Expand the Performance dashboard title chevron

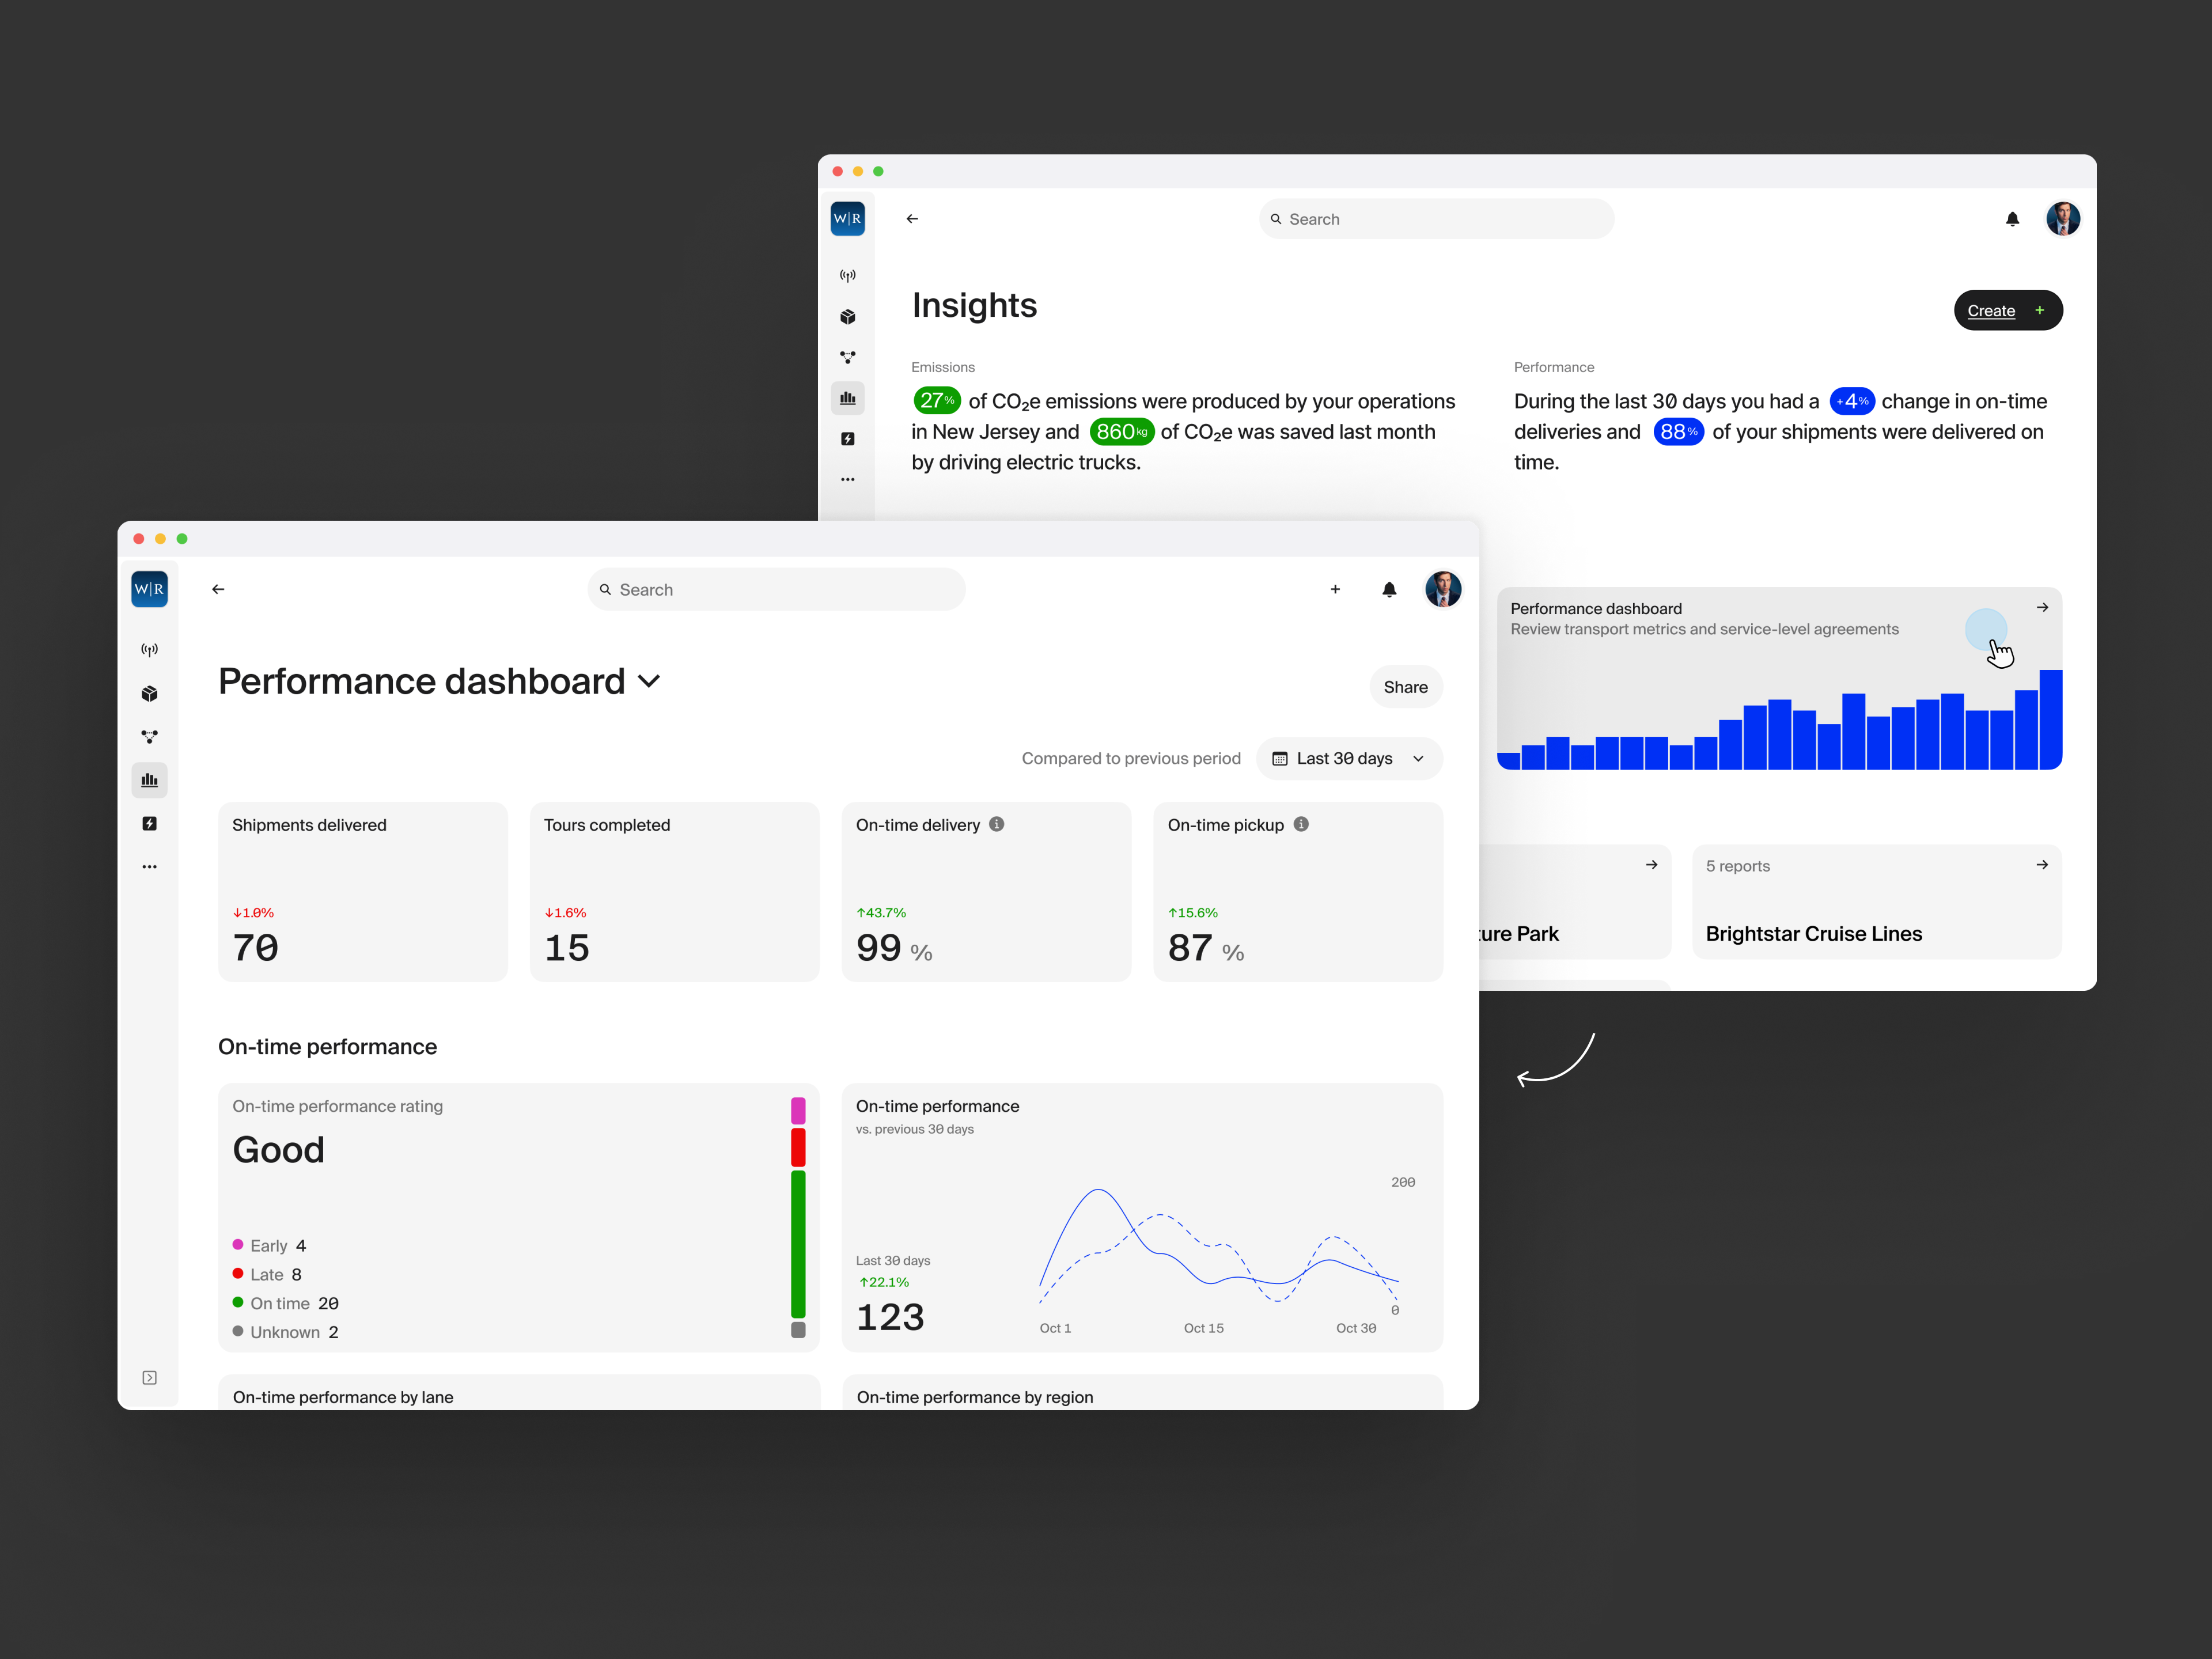point(650,682)
